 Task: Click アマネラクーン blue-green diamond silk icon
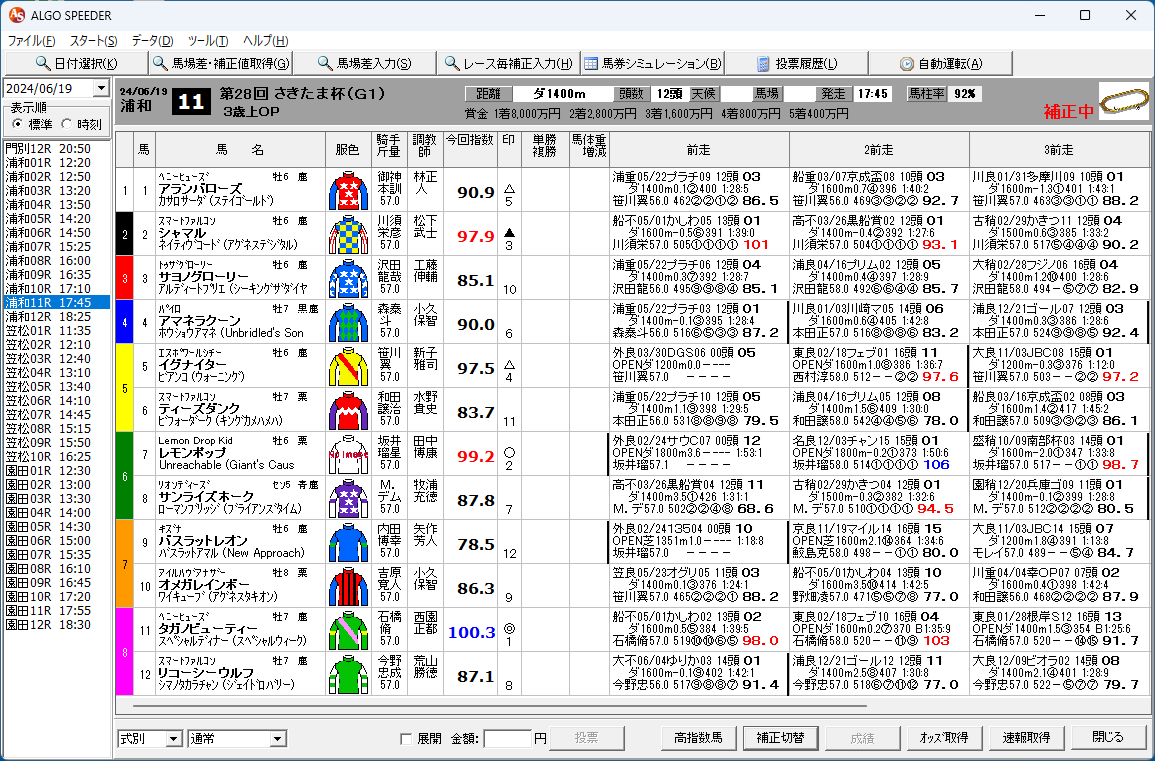348,323
